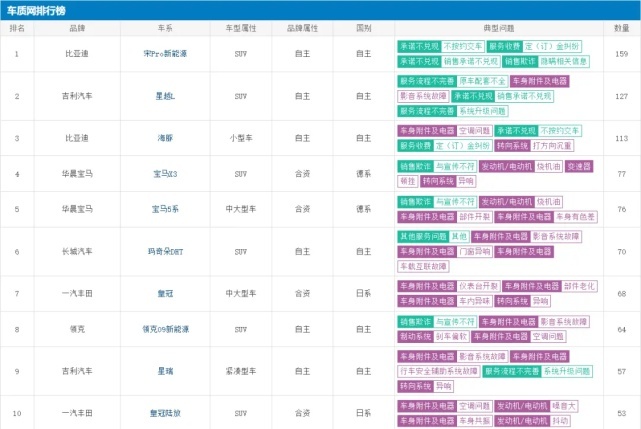Select the 典型问题 column header

[499, 28]
